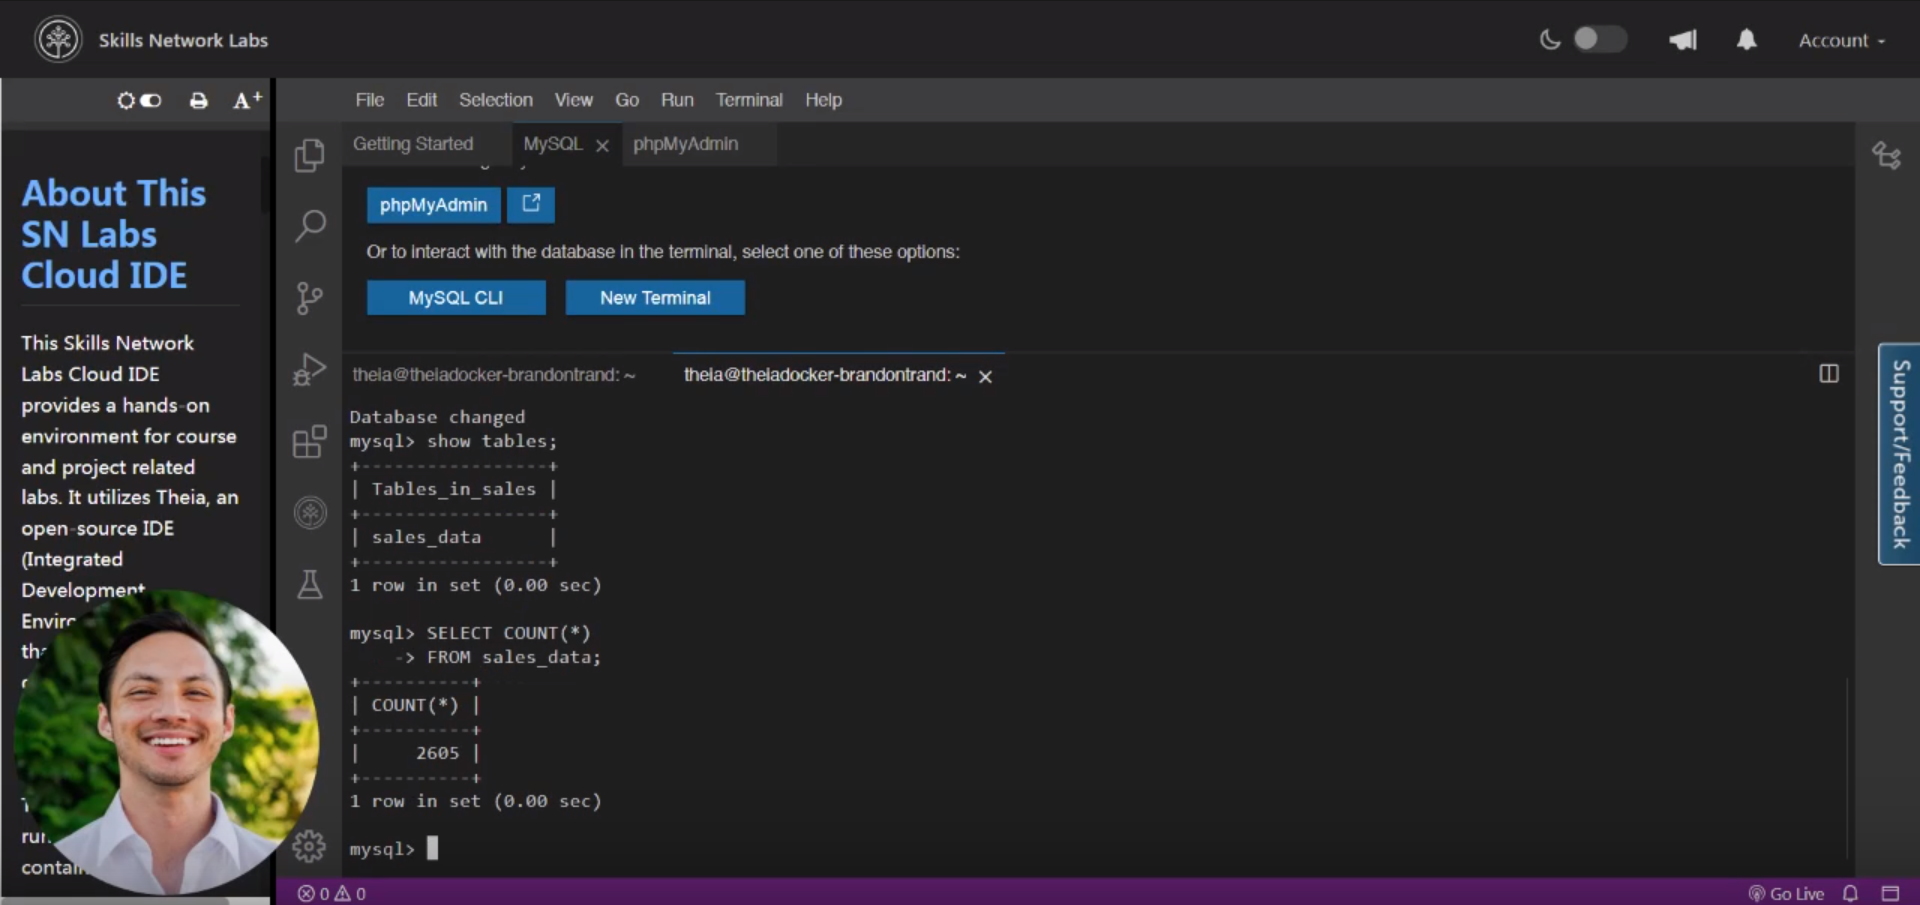Open the Testing flask icon

[x=310, y=584]
